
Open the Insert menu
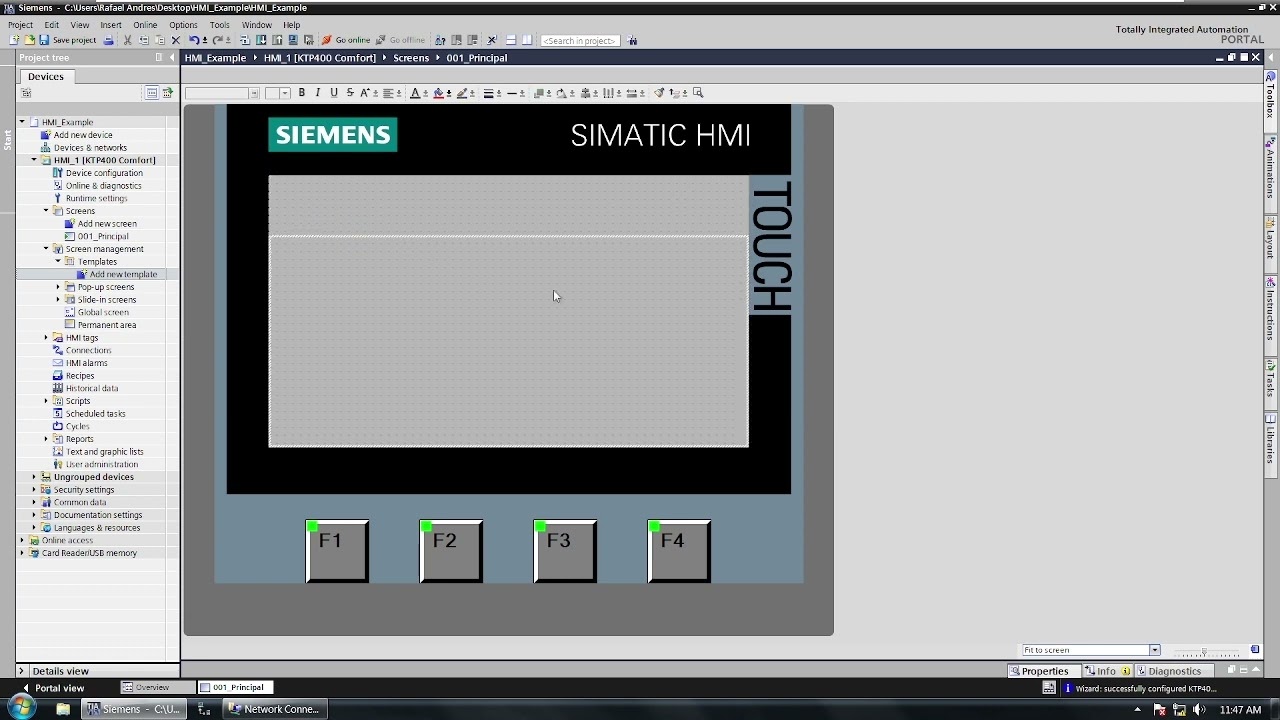pos(111,25)
